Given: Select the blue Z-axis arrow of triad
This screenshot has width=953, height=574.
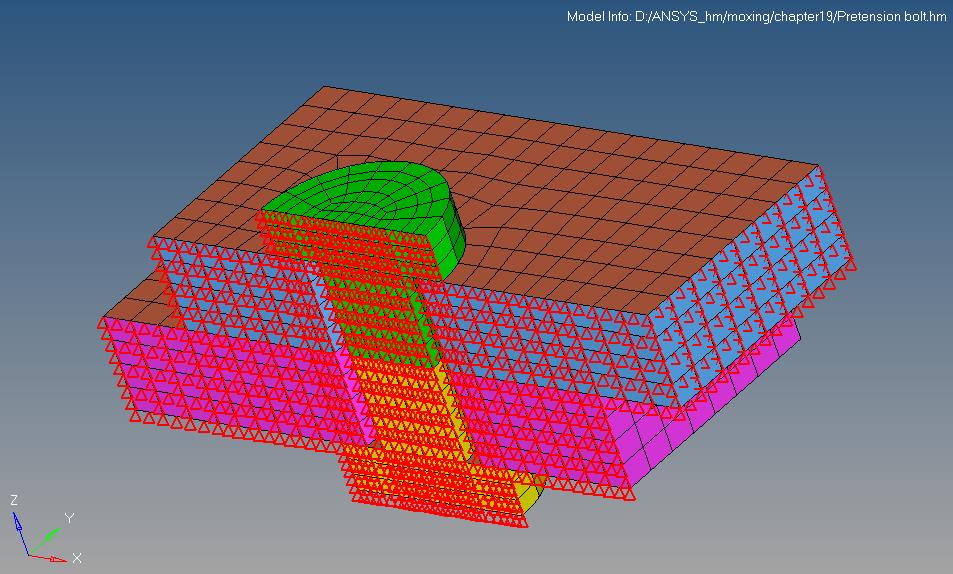Looking at the screenshot, I should (x=19, y=530).
